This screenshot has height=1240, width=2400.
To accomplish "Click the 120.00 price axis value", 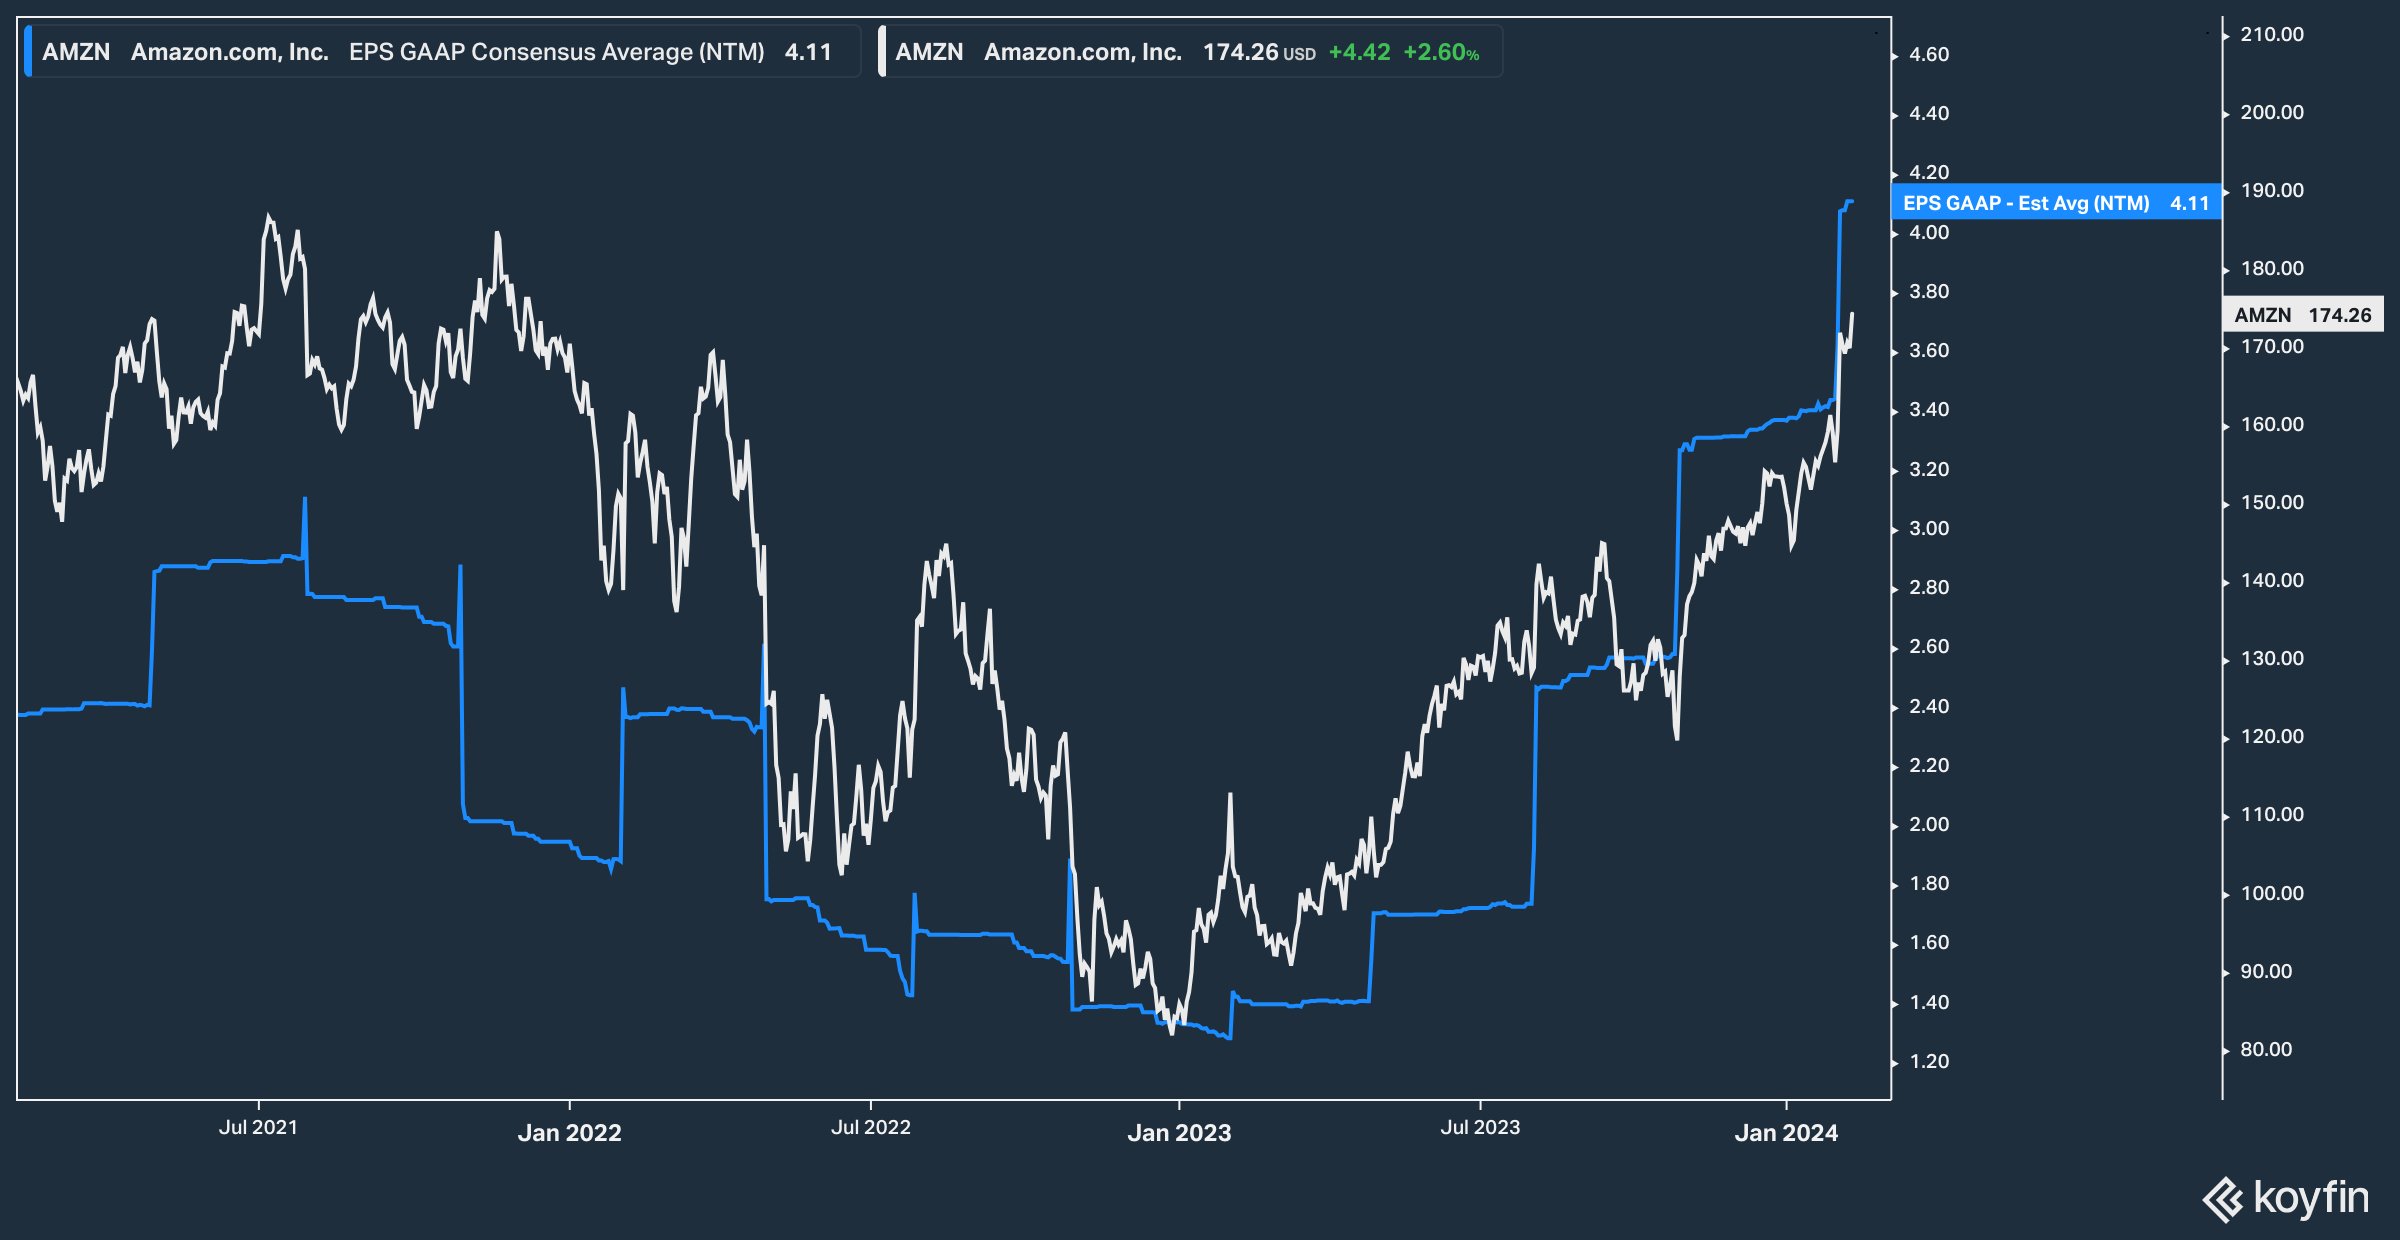I will tap(2272, 737).
